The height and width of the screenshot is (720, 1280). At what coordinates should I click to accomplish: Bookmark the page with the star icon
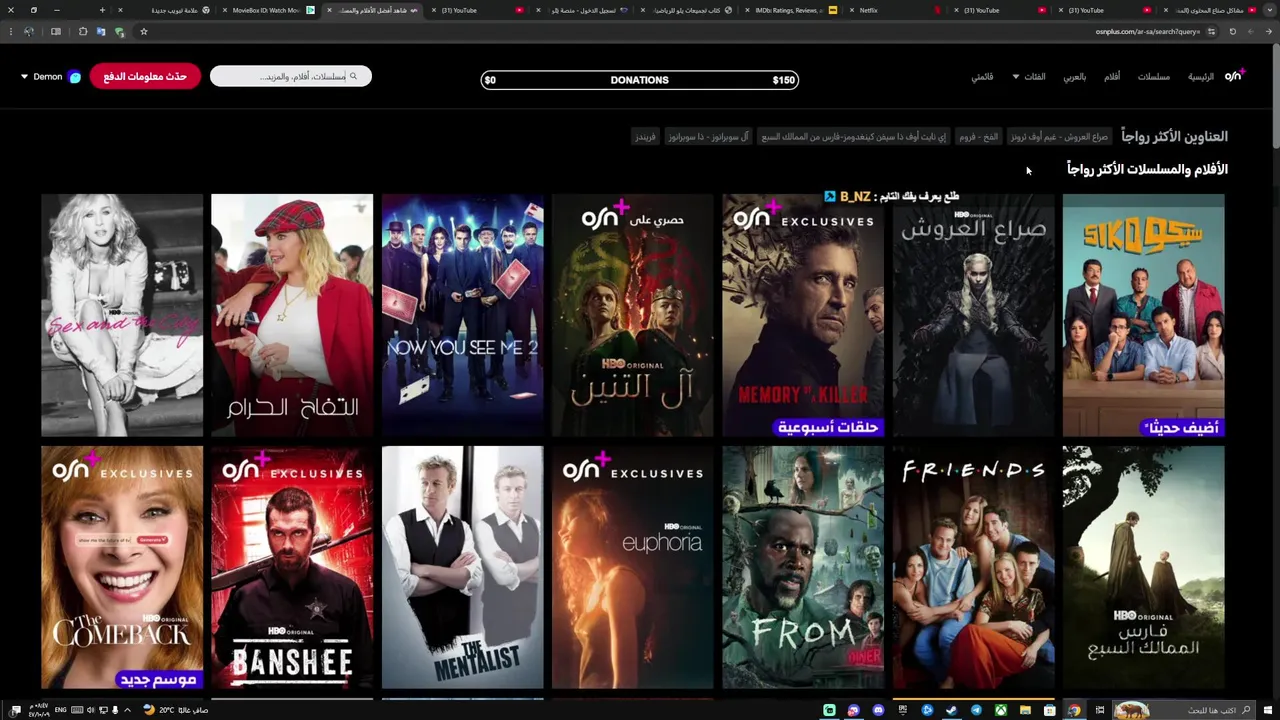[x=143, y=31]
